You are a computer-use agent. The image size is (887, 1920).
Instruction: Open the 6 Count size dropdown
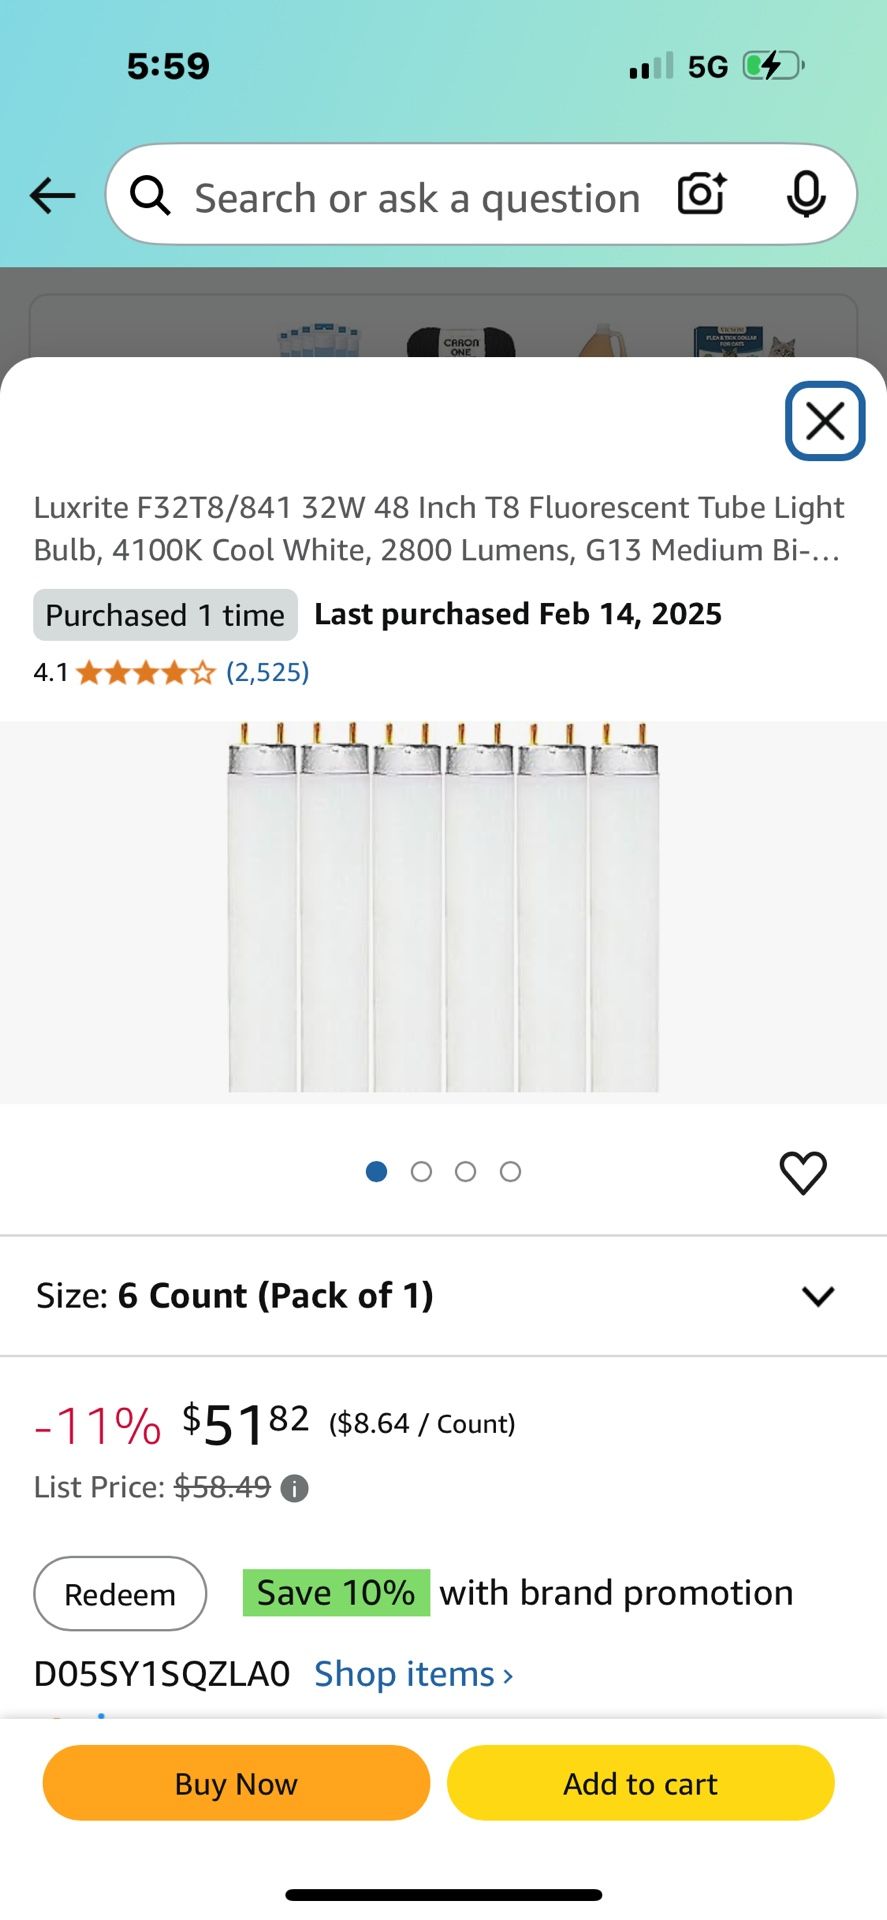[276, 1296]
